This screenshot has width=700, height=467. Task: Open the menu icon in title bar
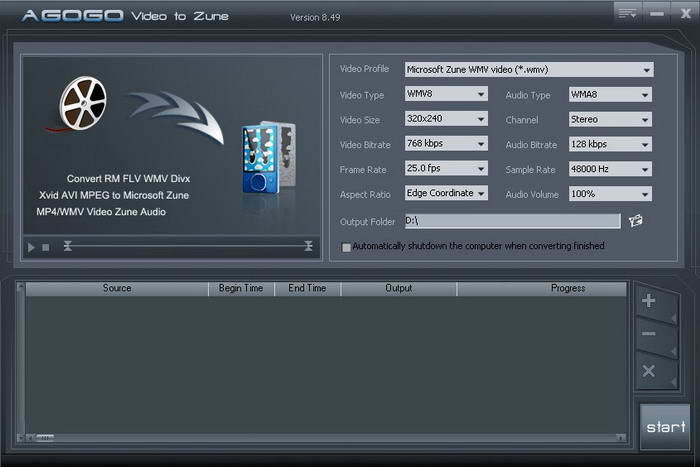click(627, 14)
